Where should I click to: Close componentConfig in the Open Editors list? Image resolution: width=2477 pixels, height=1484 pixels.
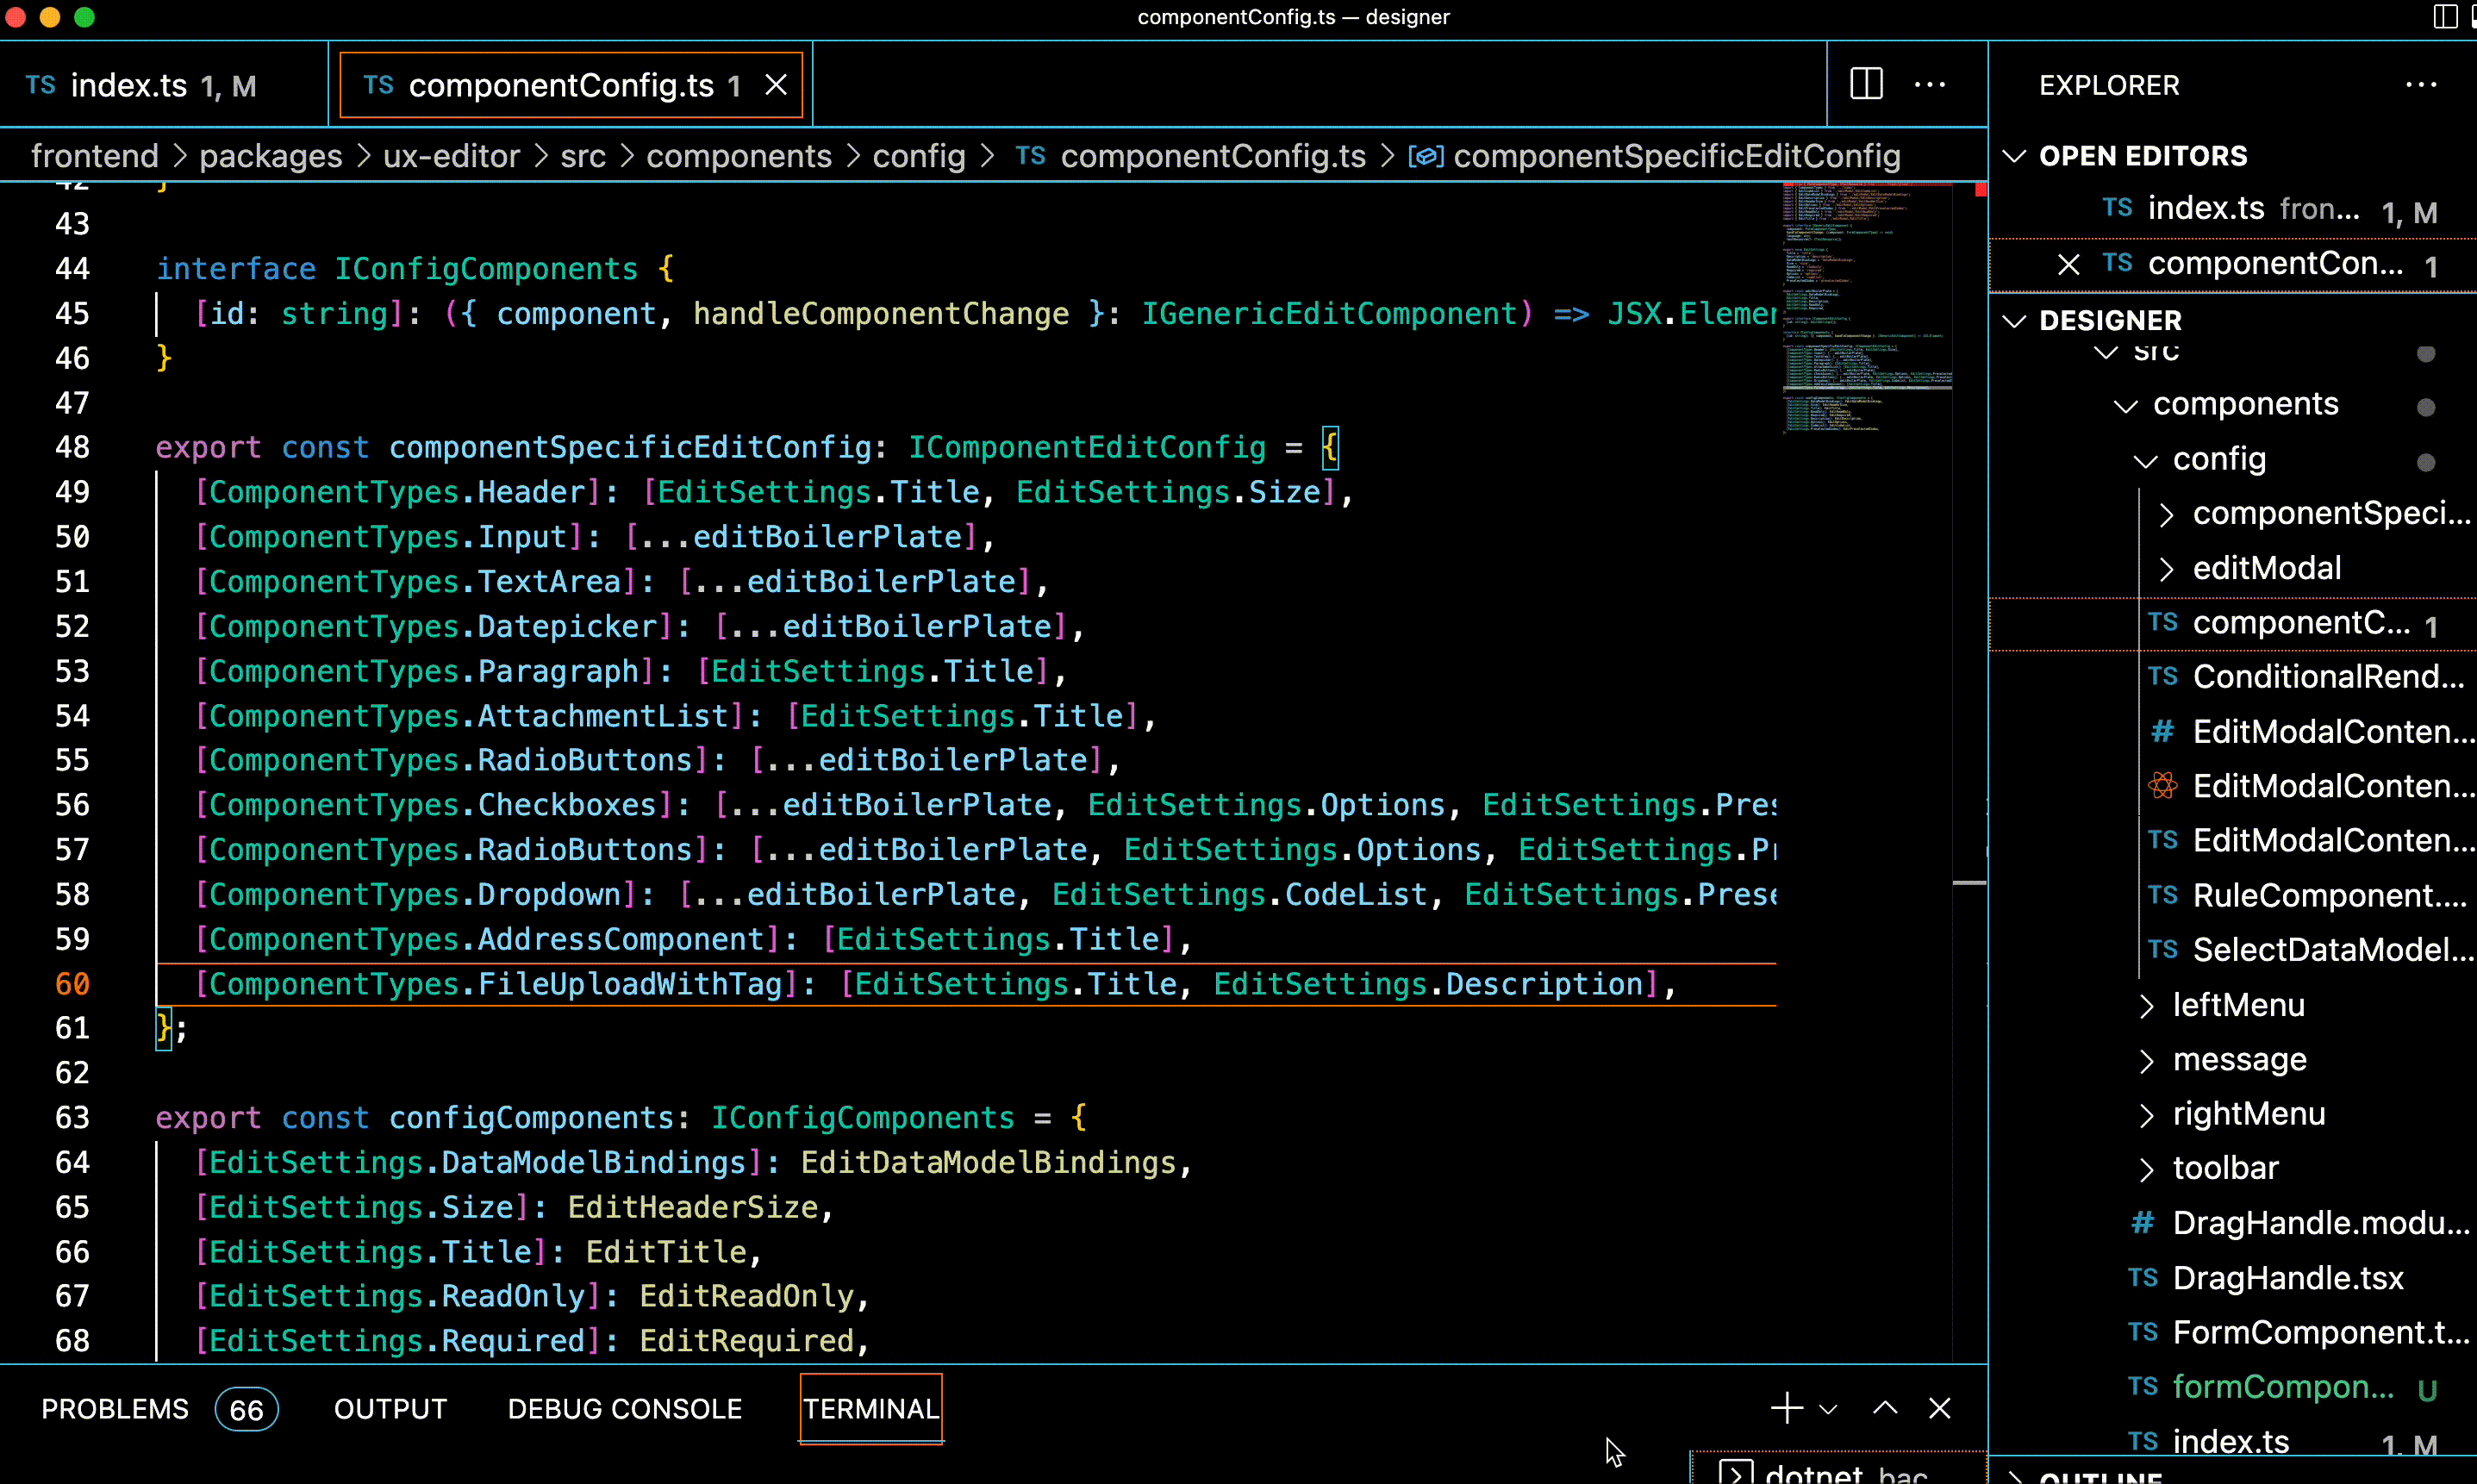coord(2068,265)
